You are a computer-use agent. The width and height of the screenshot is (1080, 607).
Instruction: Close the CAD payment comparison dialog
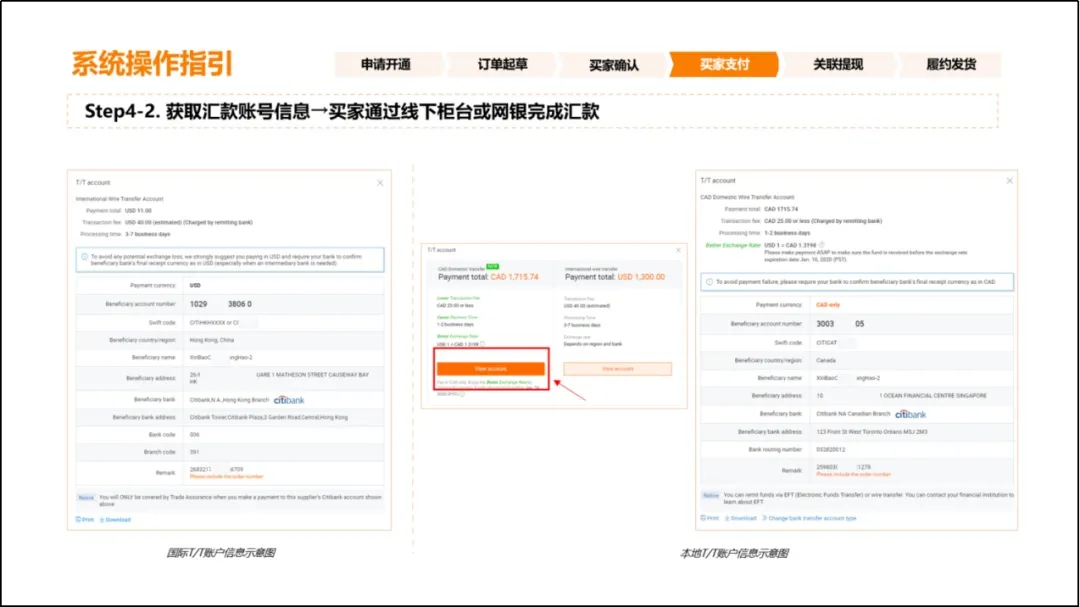[679, 250]
